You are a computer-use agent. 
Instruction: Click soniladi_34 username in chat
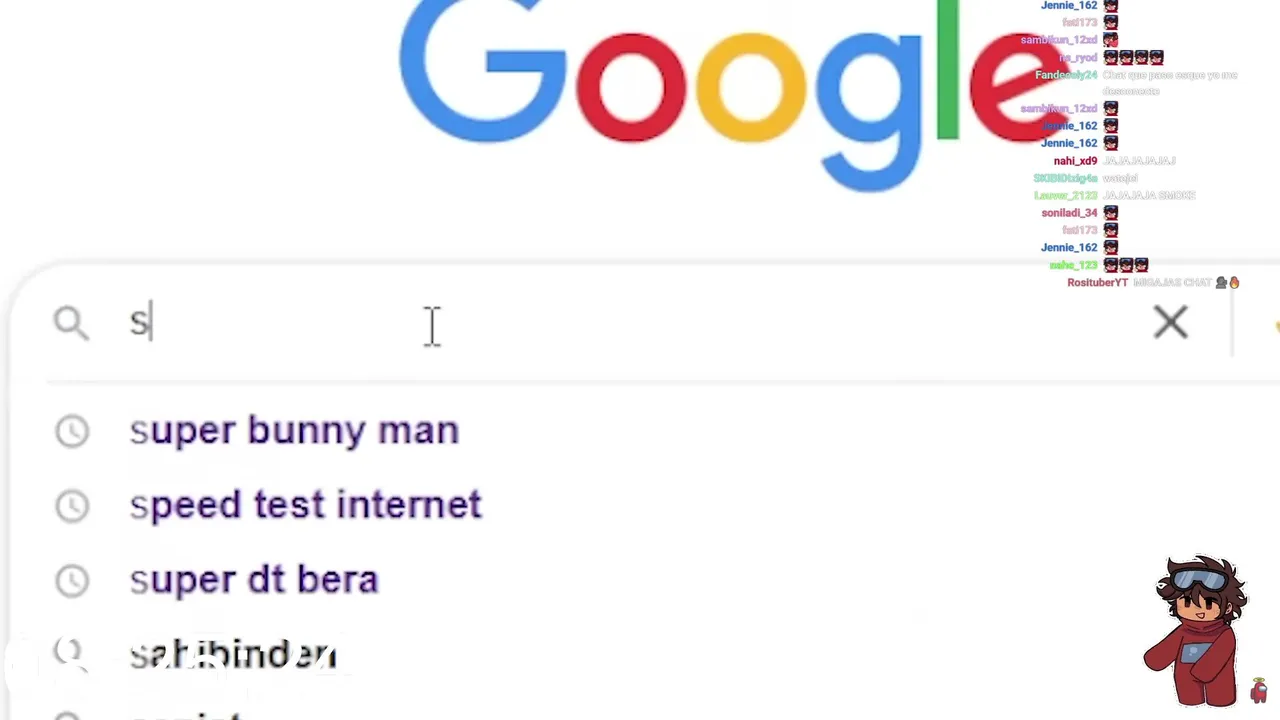1069,213
